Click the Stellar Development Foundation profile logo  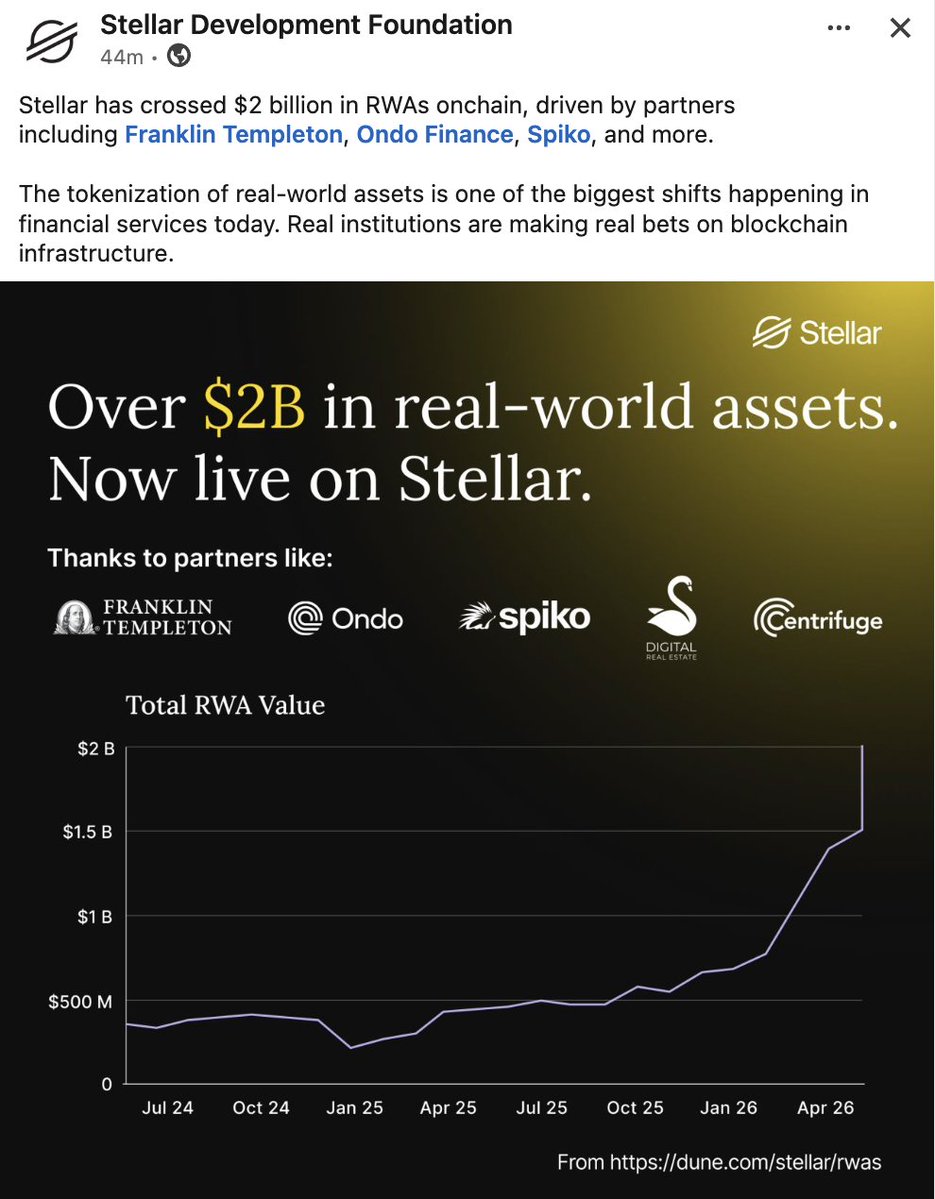point(52,41)
